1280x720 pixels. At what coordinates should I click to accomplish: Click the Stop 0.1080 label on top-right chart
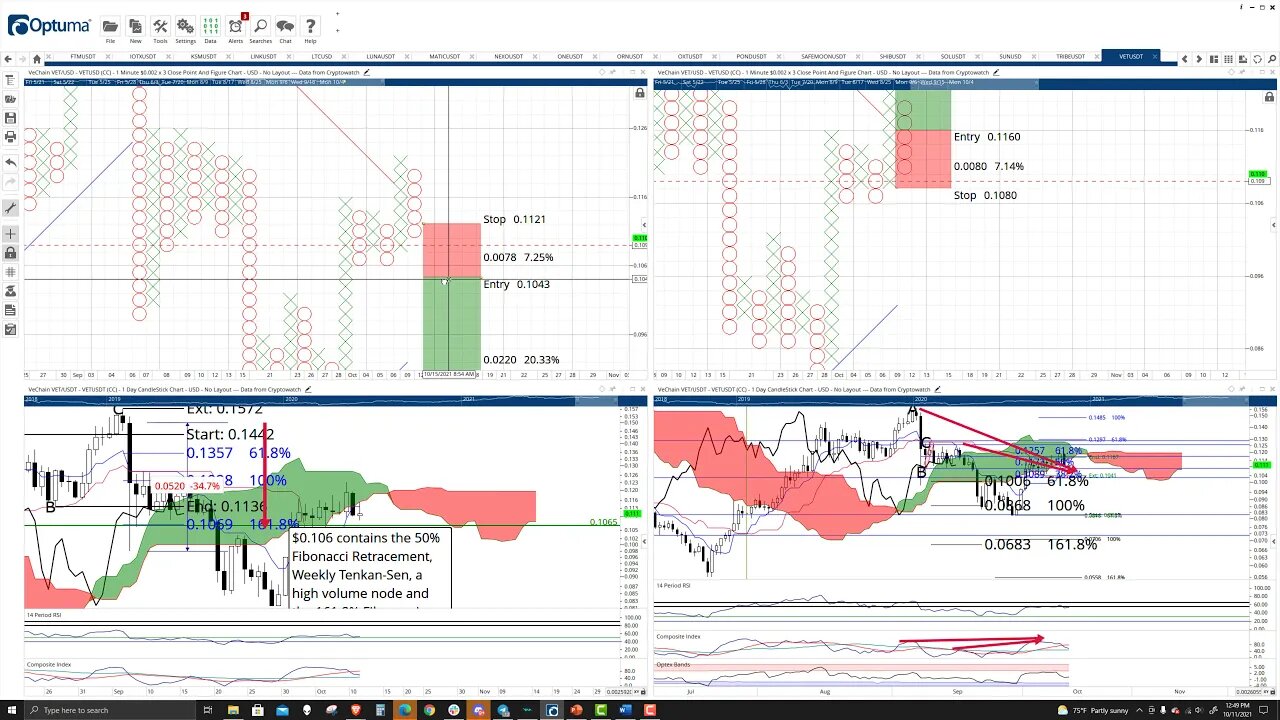point(985,195)
